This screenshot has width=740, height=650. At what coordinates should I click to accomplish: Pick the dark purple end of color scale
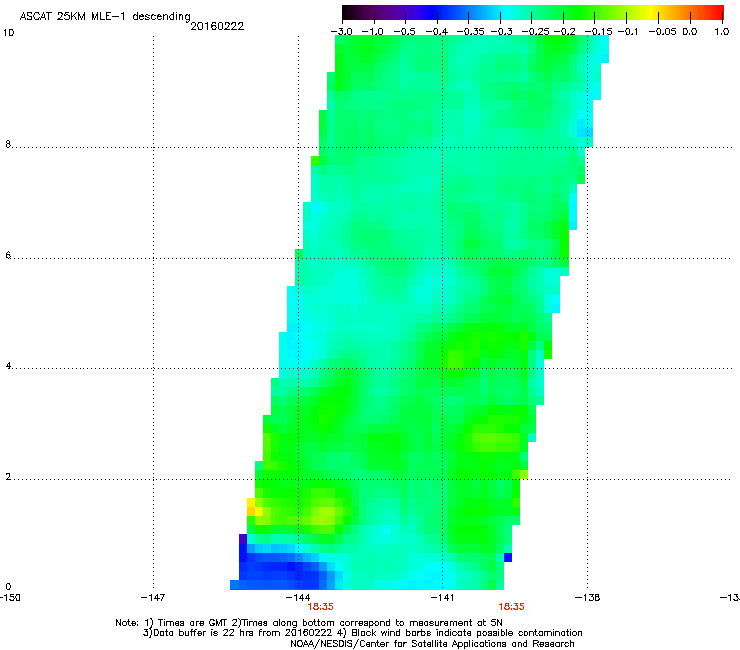tap(352, 13)
